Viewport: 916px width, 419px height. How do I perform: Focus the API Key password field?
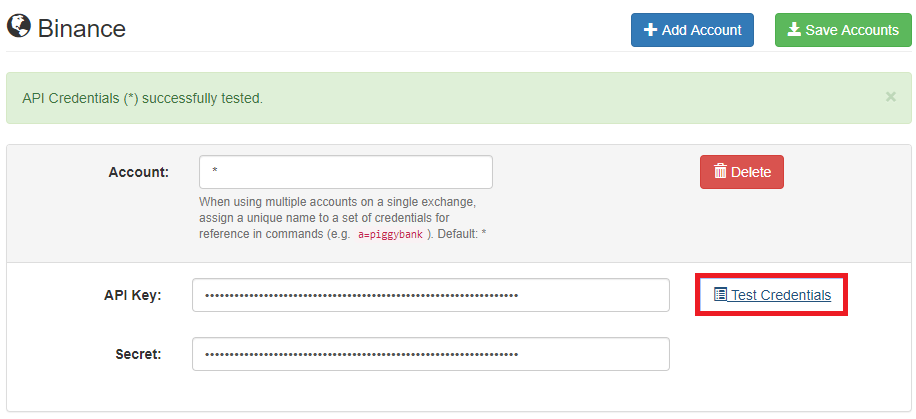tap(431, 295)
